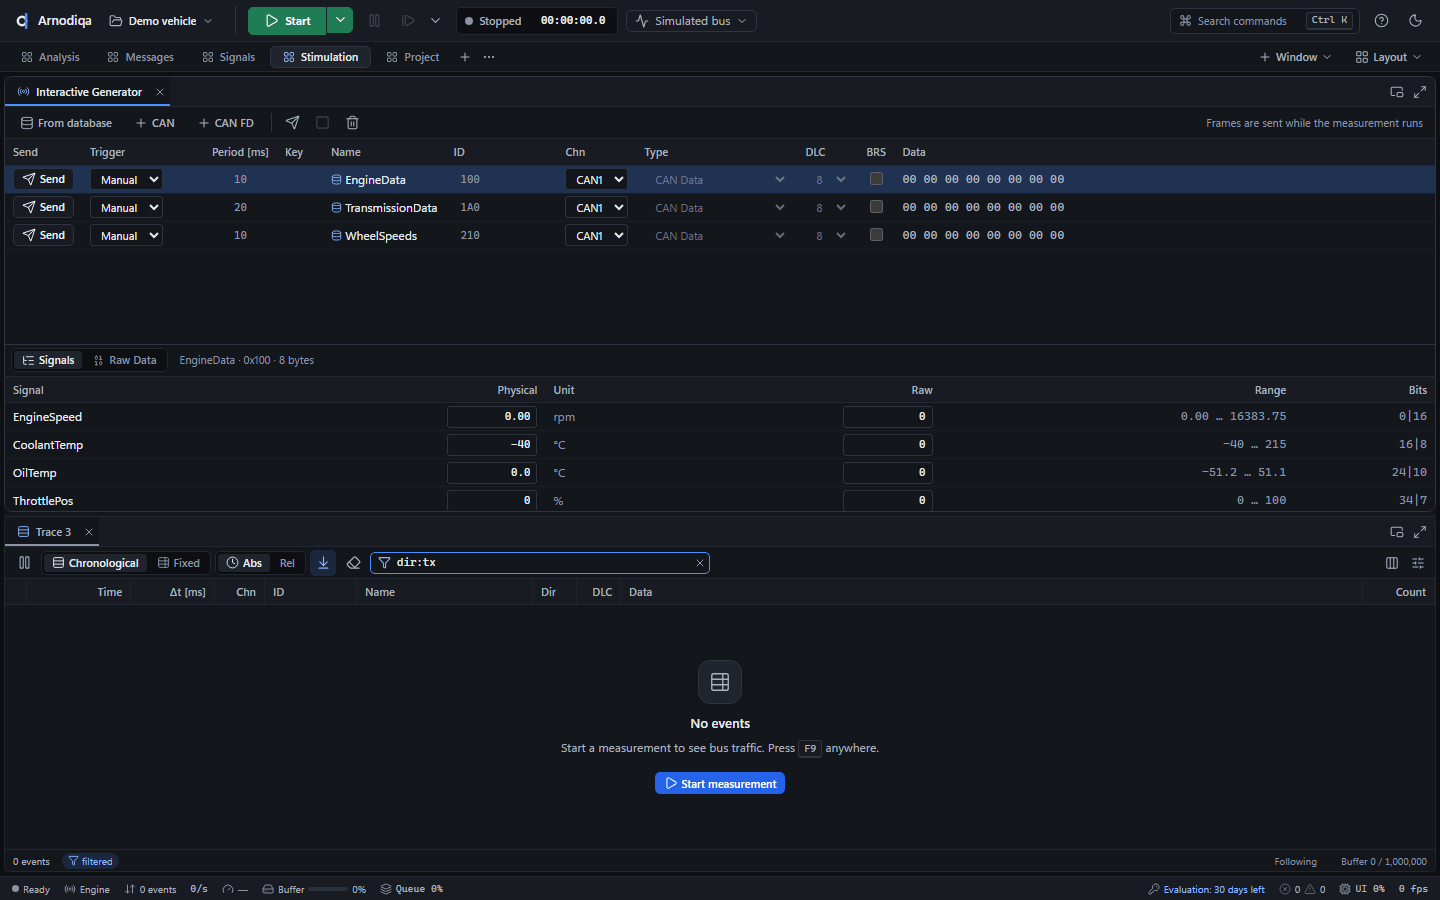Switch trace to Fixed mode
Image resolution: width=1440 pixels, height=900 pixels.
point(179,563)
